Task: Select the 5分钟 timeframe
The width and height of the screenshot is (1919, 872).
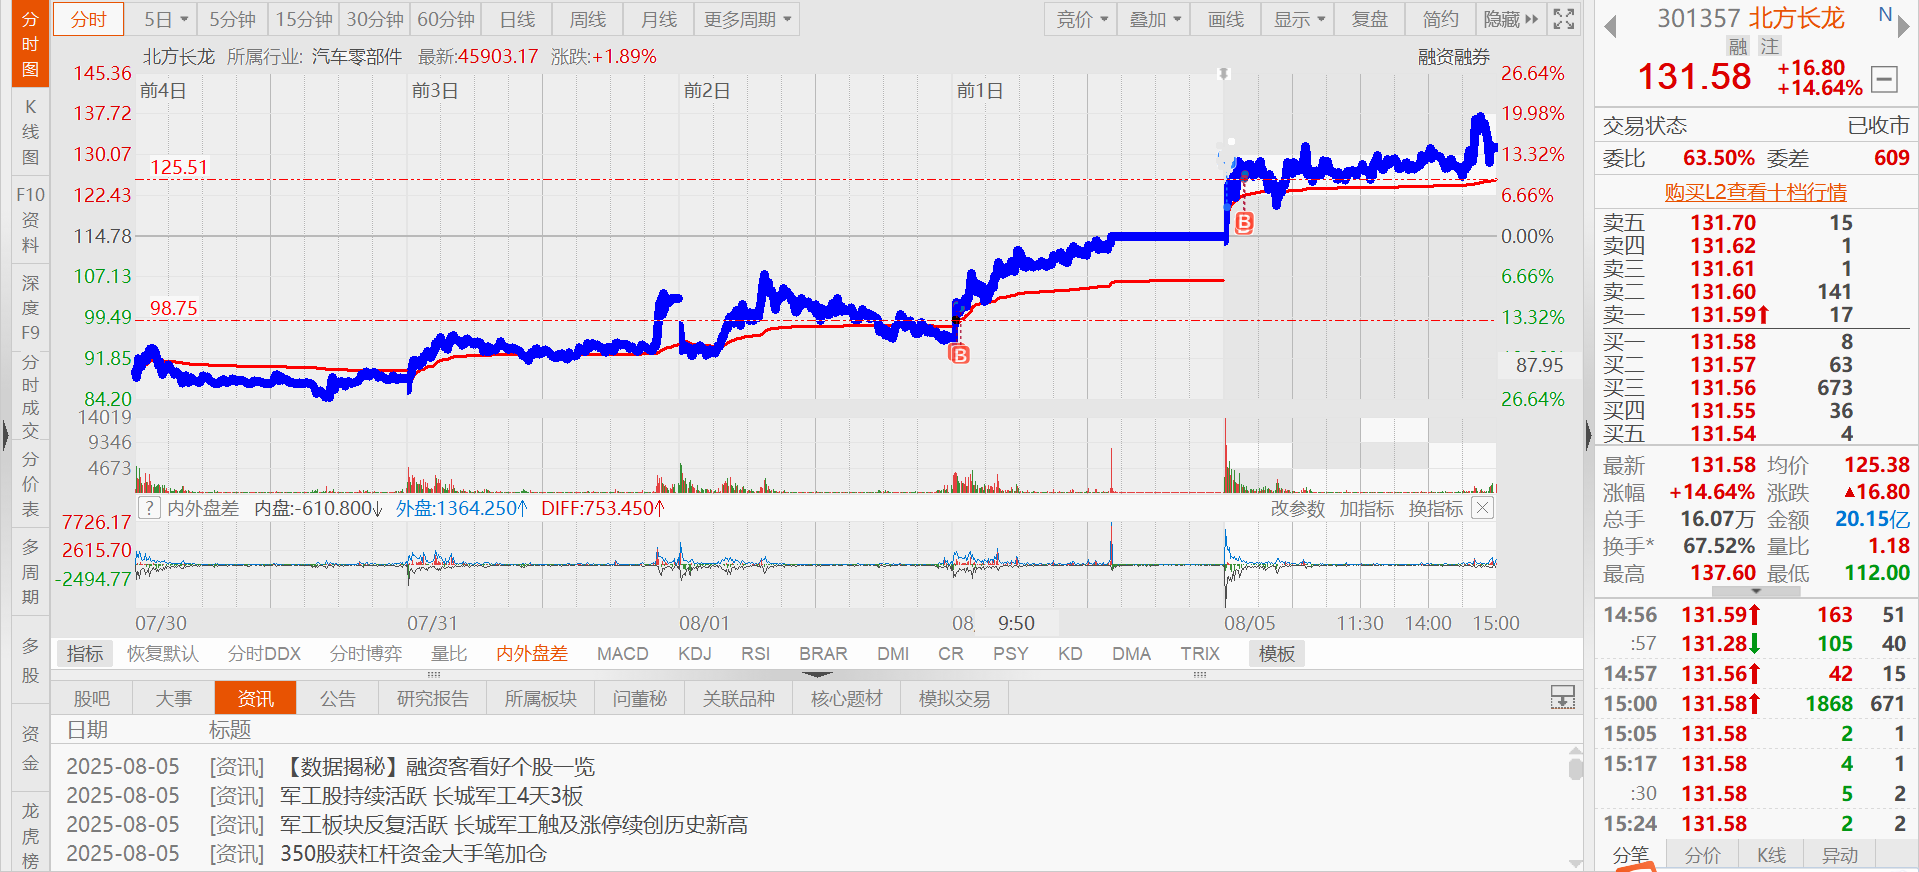Action: [232, 19]
